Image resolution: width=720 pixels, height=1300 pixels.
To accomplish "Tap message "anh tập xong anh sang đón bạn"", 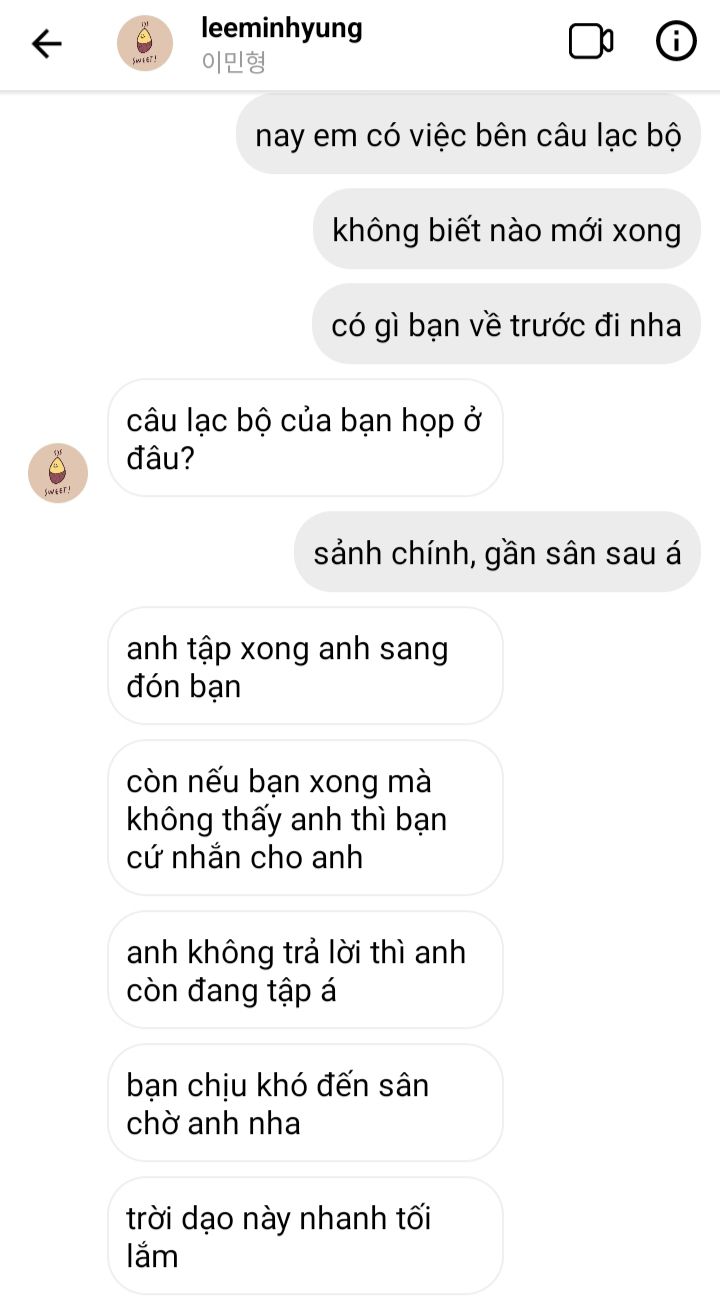I will (305, 667).
